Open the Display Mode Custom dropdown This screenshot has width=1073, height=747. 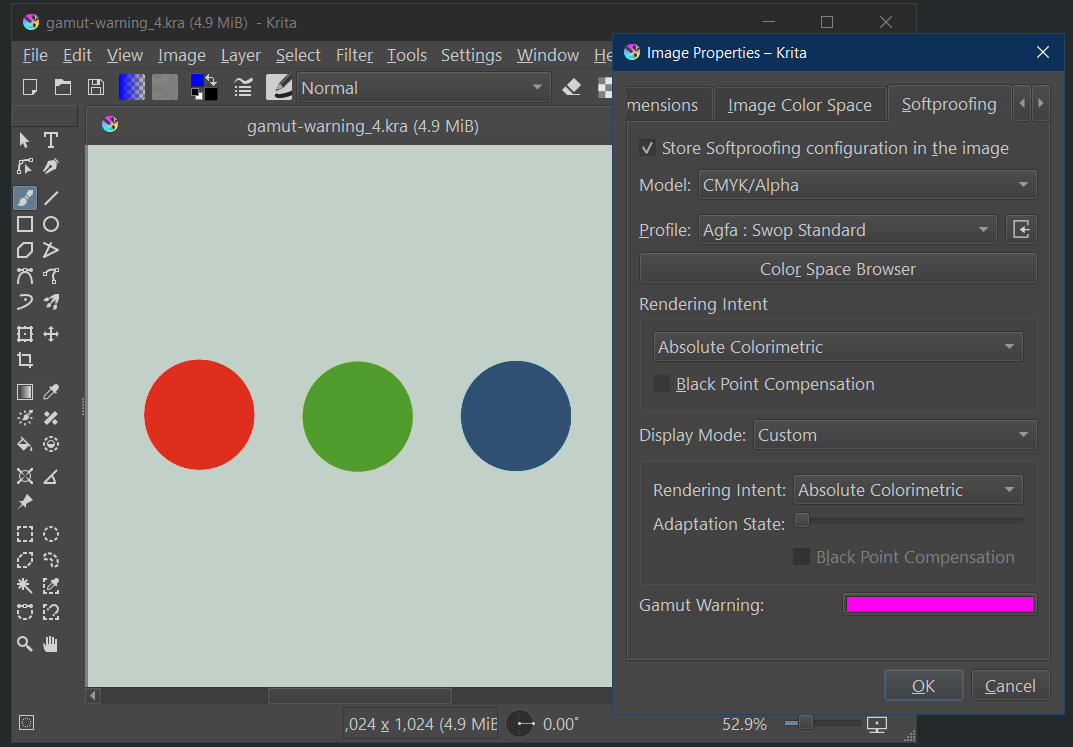894,435
